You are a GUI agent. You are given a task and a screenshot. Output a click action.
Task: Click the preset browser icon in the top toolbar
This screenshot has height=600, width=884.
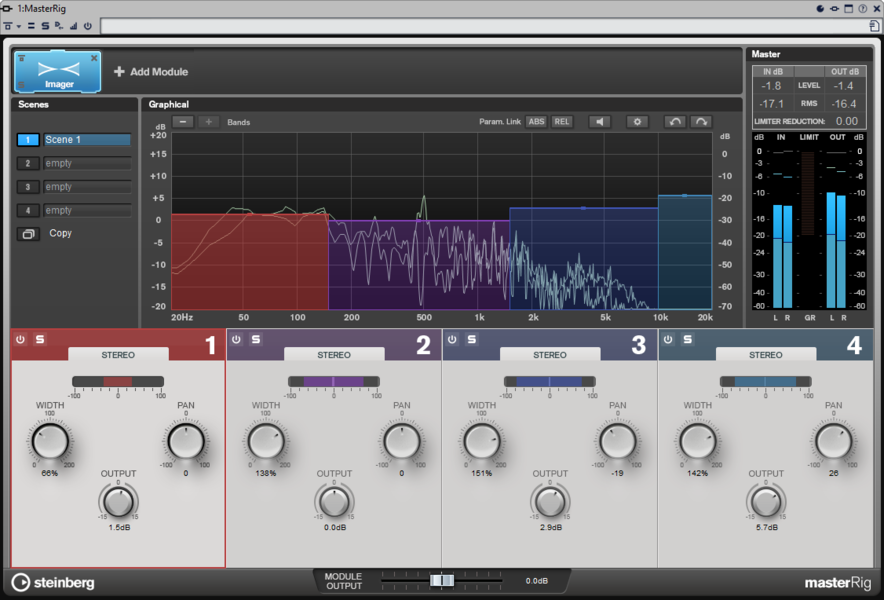tap(8, 26)
